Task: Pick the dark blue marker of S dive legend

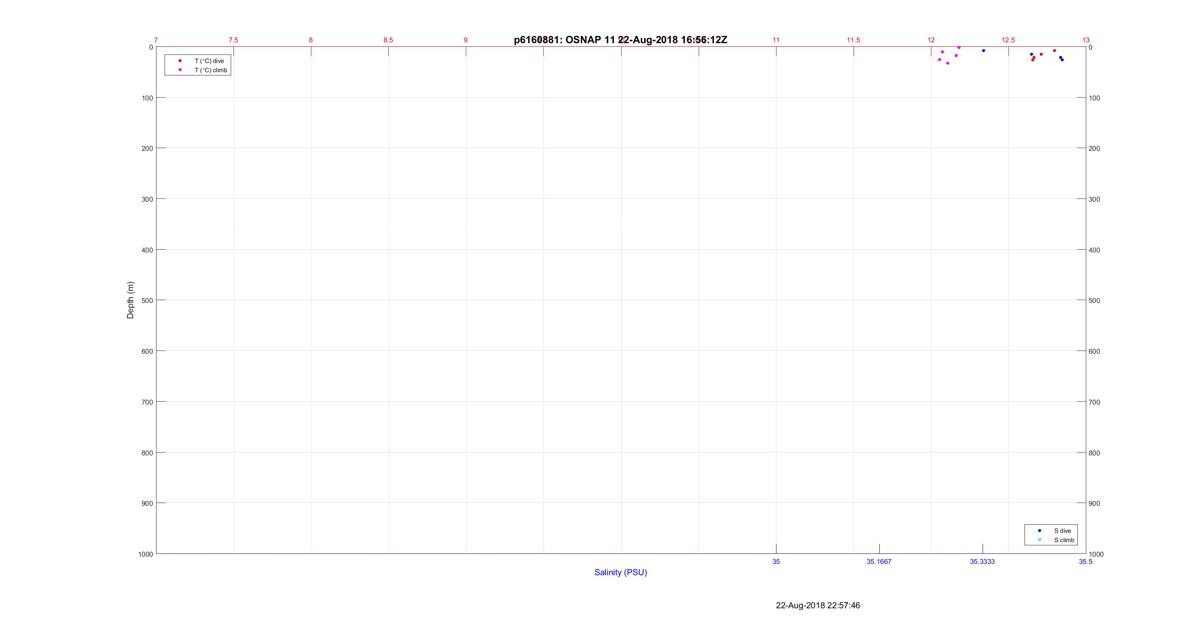Action: coord(1039,531)
